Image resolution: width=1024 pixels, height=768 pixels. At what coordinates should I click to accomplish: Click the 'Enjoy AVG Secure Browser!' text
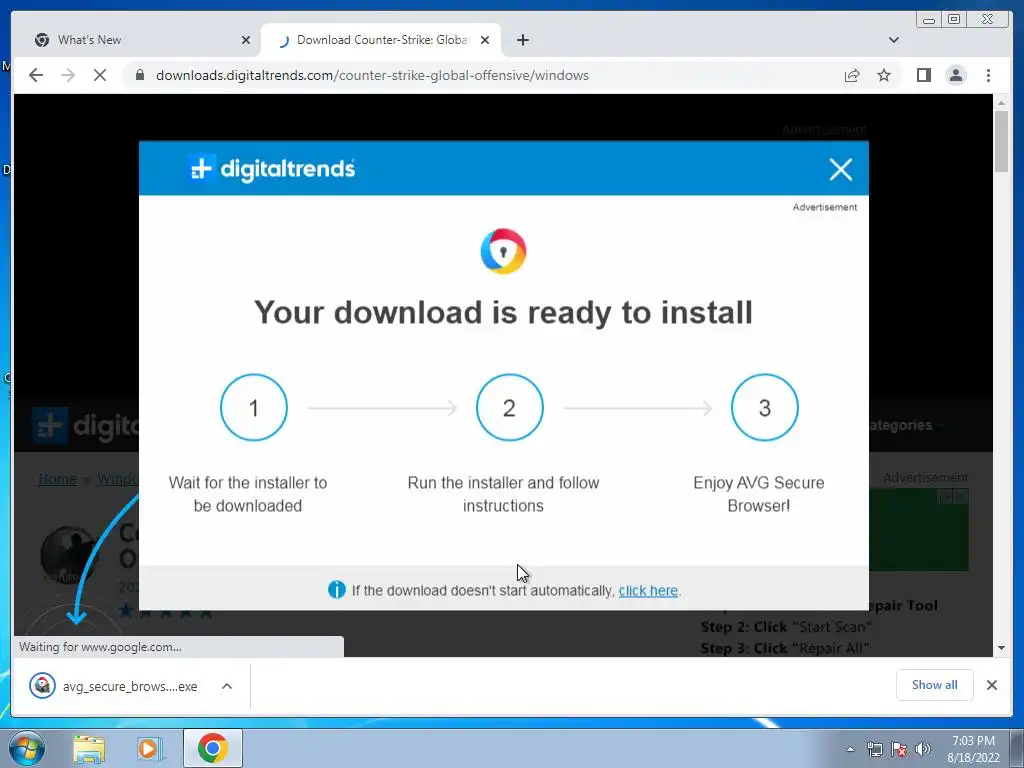coord(759,494)
